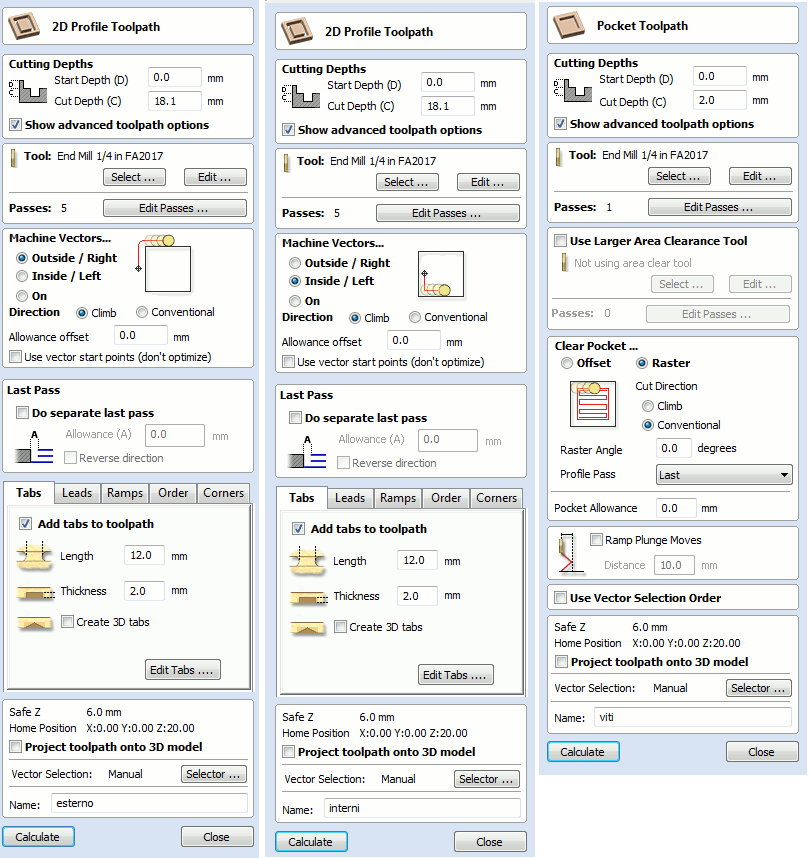Click the outside machining preview diagram in esterno panel
The image size is (810, 858).
tap(165, 264)
